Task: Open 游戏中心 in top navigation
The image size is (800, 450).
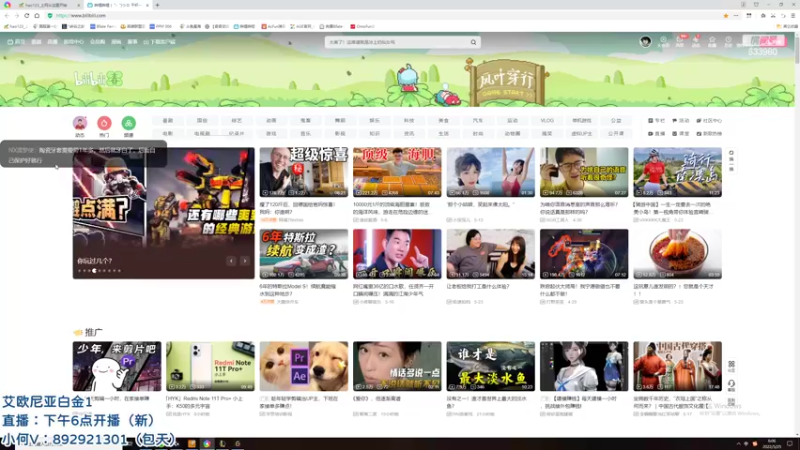Action: coord(73,42)
